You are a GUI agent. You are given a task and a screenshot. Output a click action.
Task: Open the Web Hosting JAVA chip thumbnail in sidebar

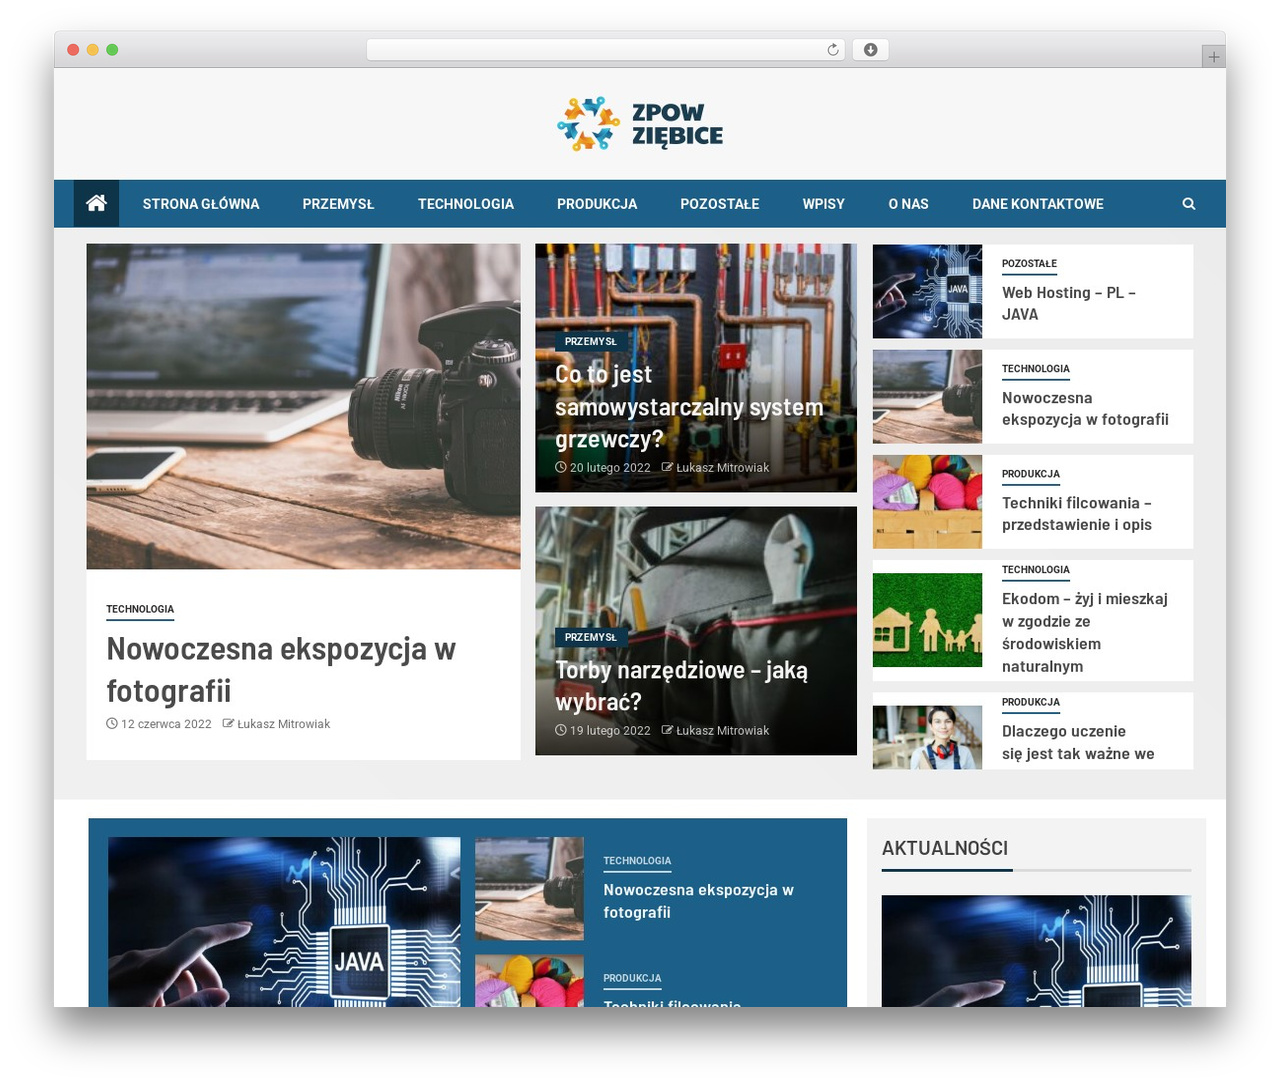pyautogui.click(x=927, y=291)
